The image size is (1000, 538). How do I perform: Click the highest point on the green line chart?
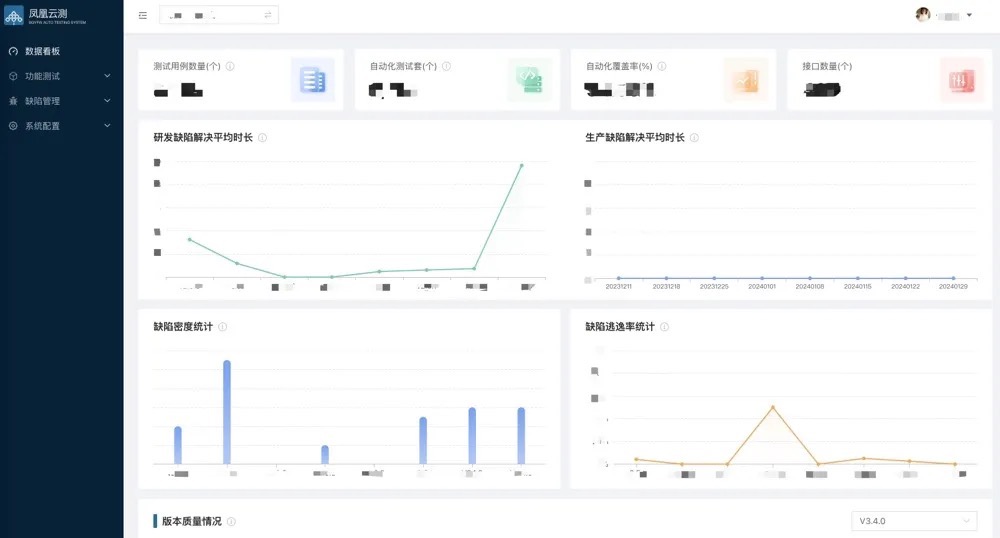click(522, 166)
